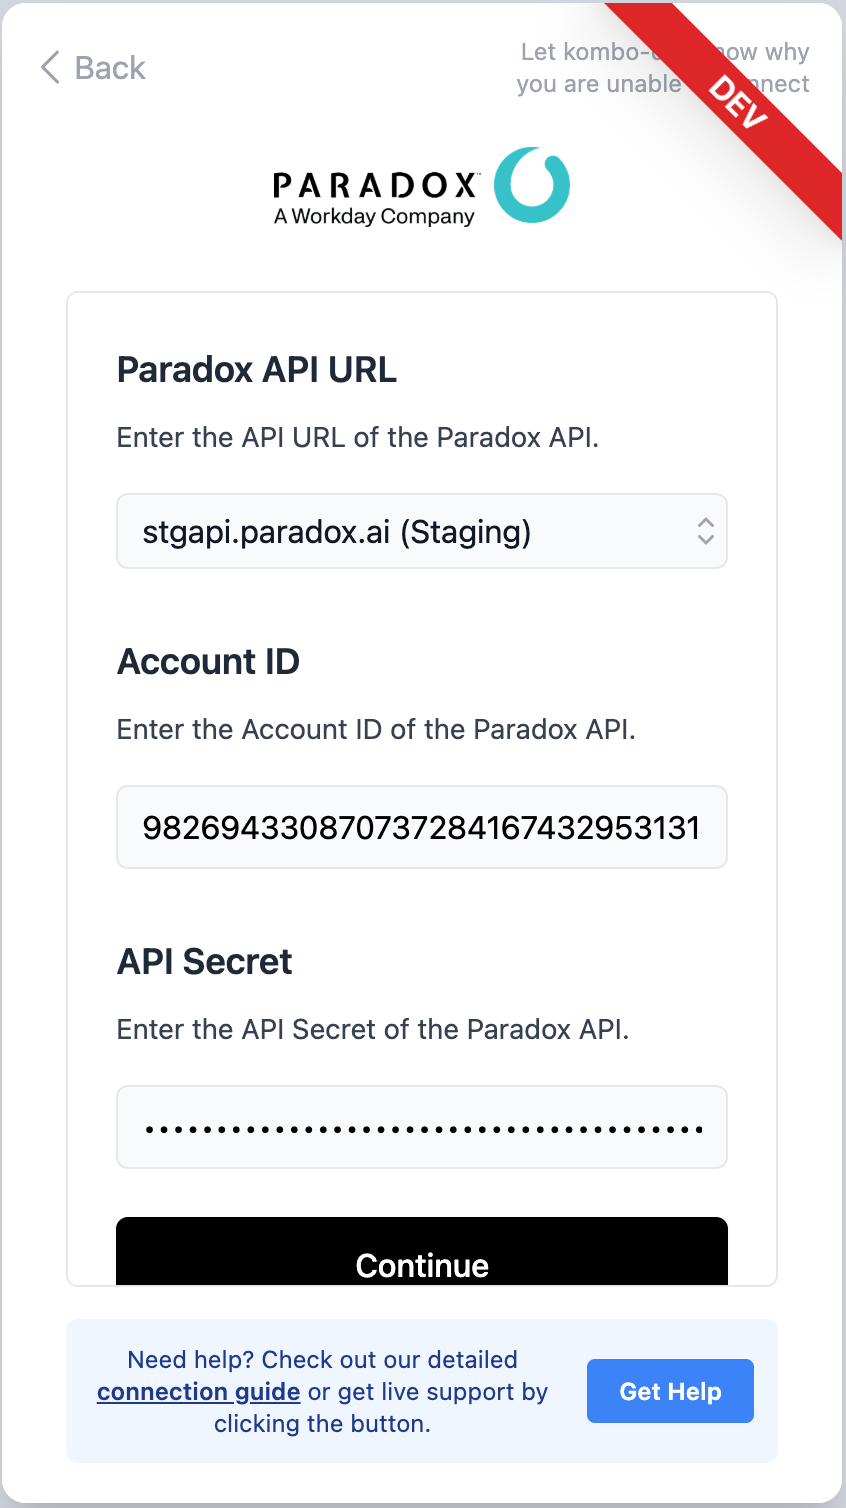Focus the masked API Secret field

point(421,1127)
